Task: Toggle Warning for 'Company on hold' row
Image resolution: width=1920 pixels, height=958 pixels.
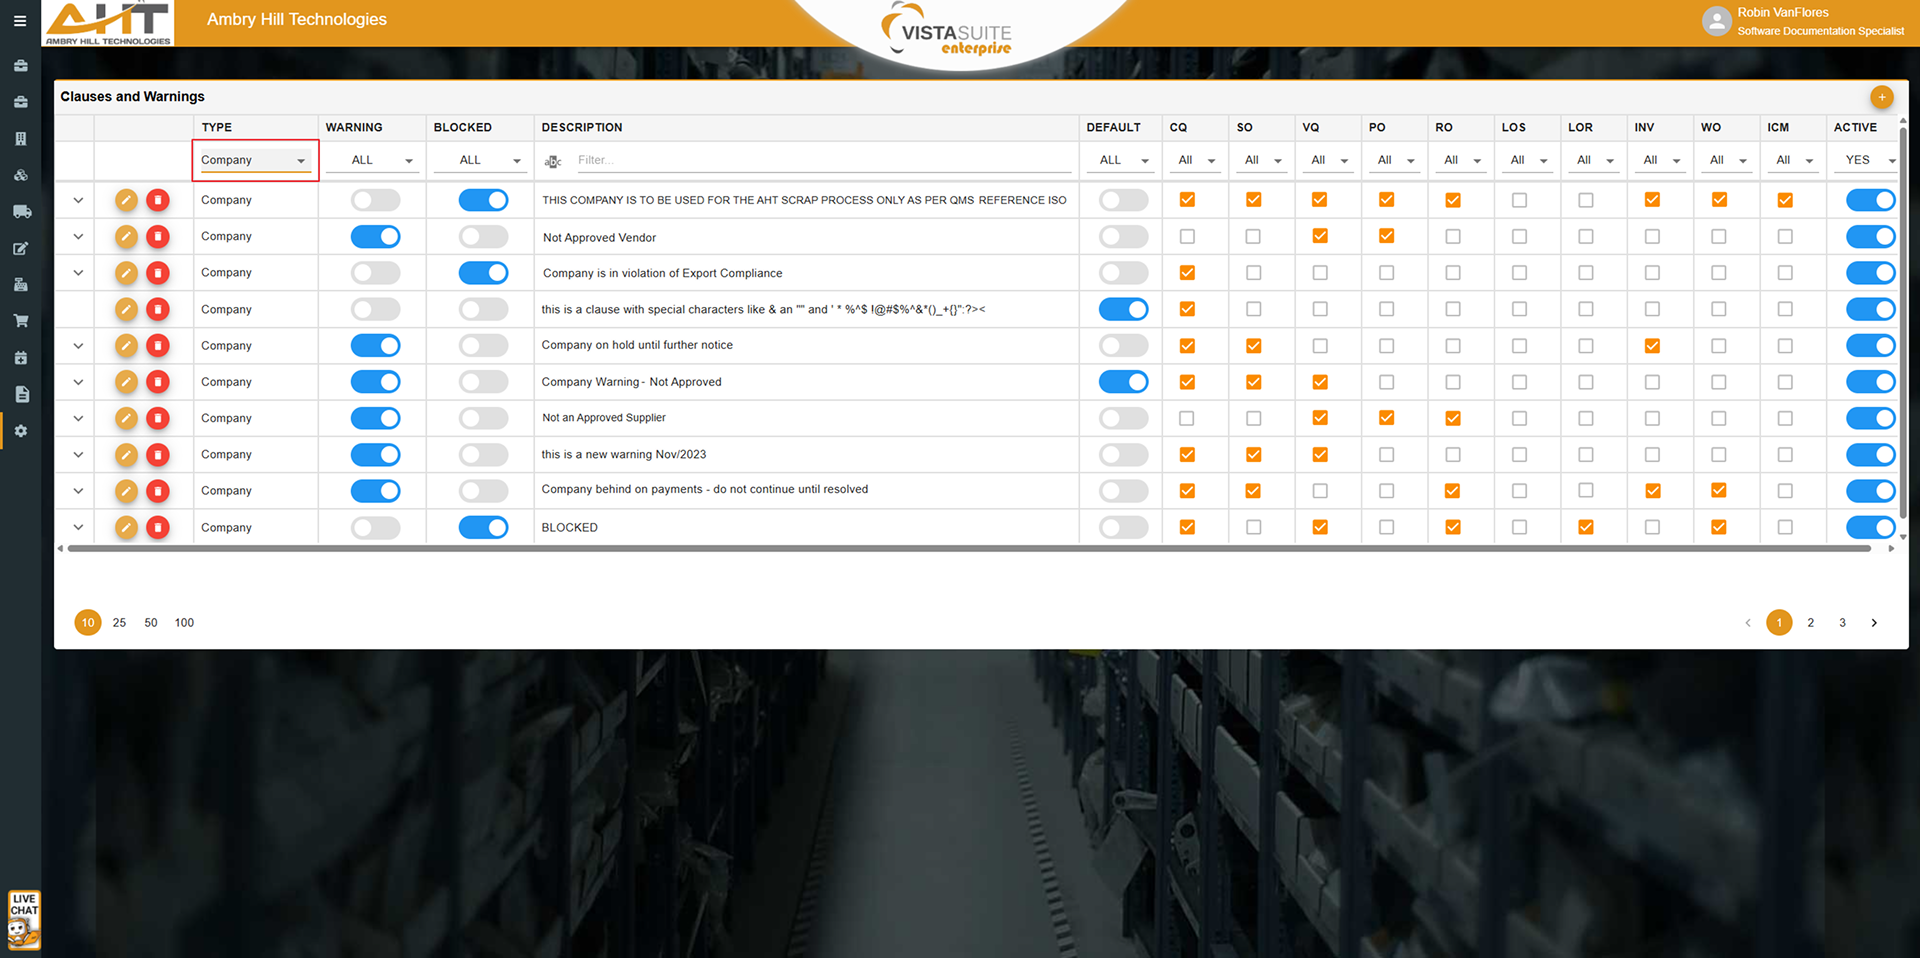Action: [376, 346]
